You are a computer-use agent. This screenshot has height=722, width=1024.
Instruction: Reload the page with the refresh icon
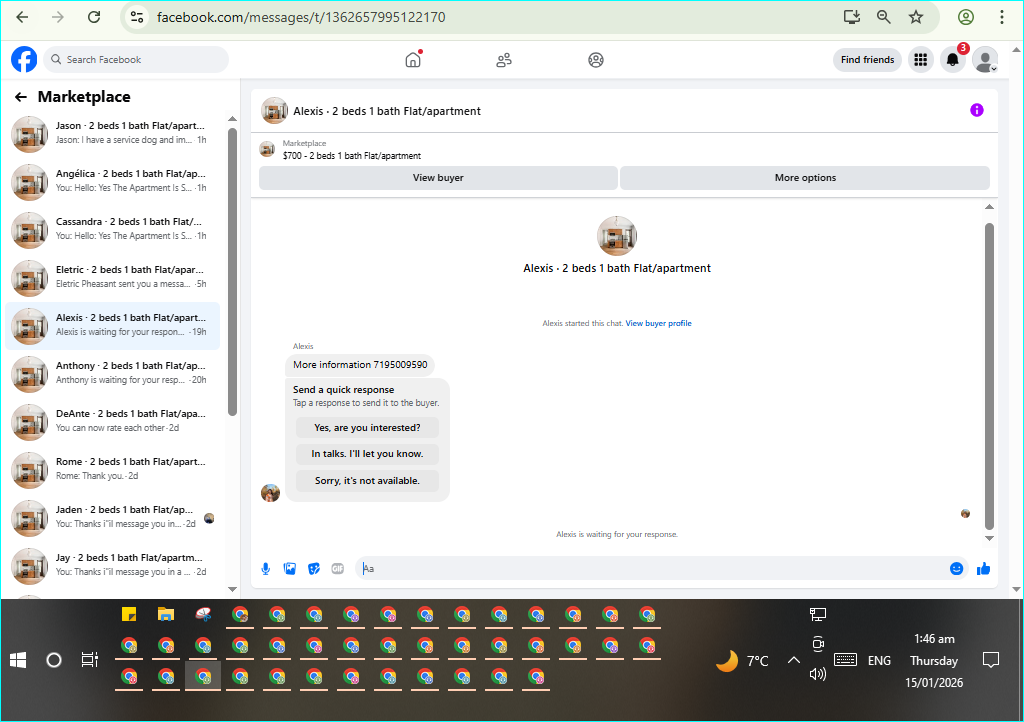94,17
